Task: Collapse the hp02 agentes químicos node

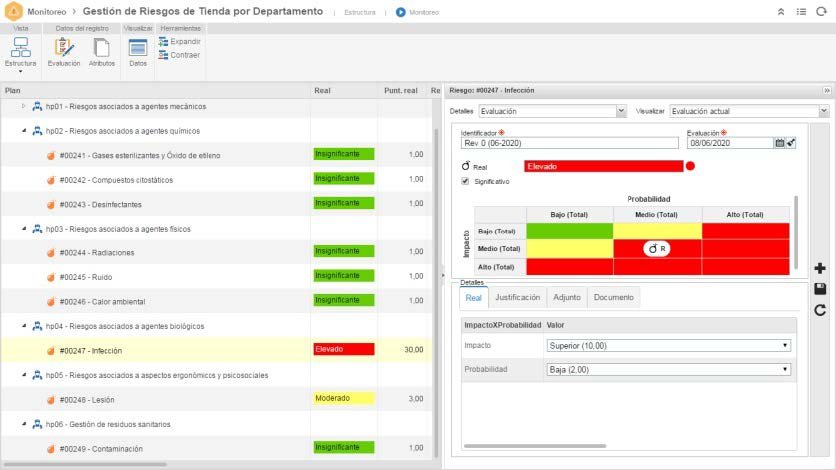Action: point(24,131)
